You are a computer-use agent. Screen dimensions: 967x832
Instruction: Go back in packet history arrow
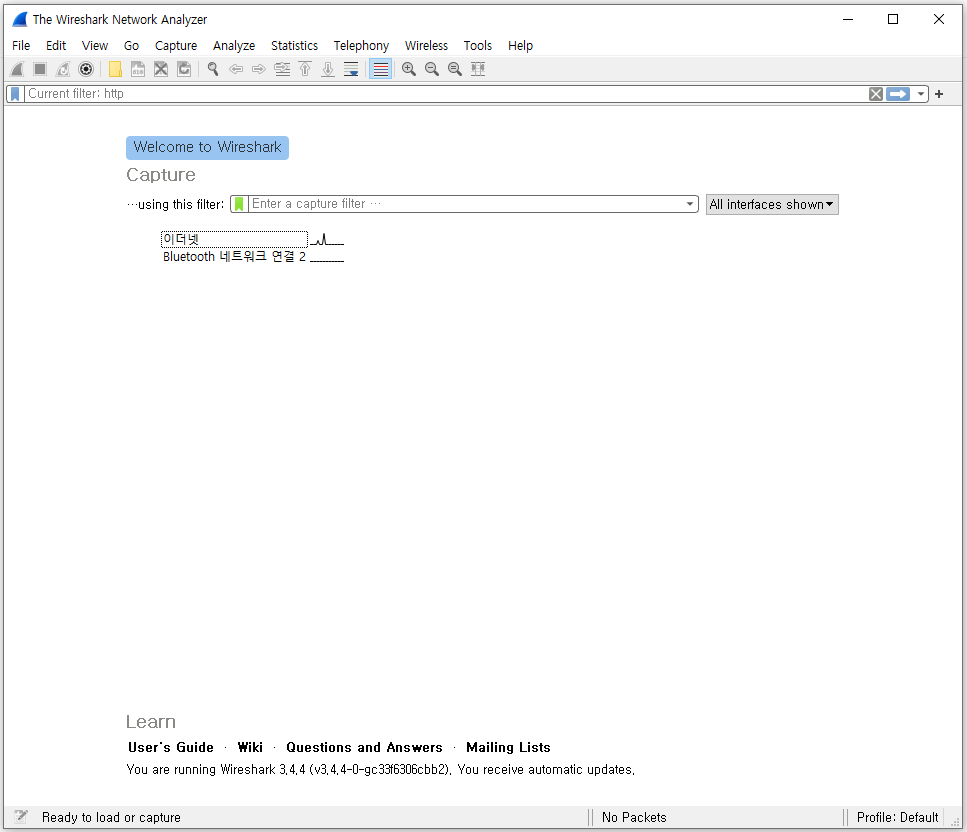coord(236,69)
